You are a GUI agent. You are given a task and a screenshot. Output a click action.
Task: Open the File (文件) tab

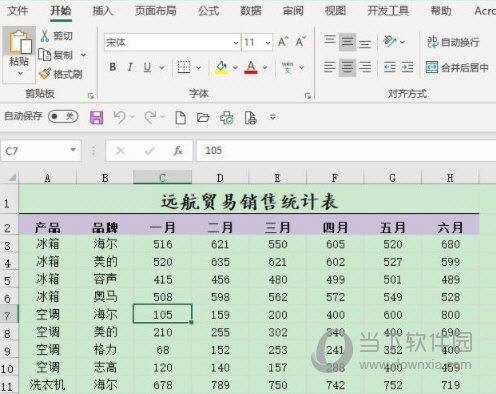18,11
